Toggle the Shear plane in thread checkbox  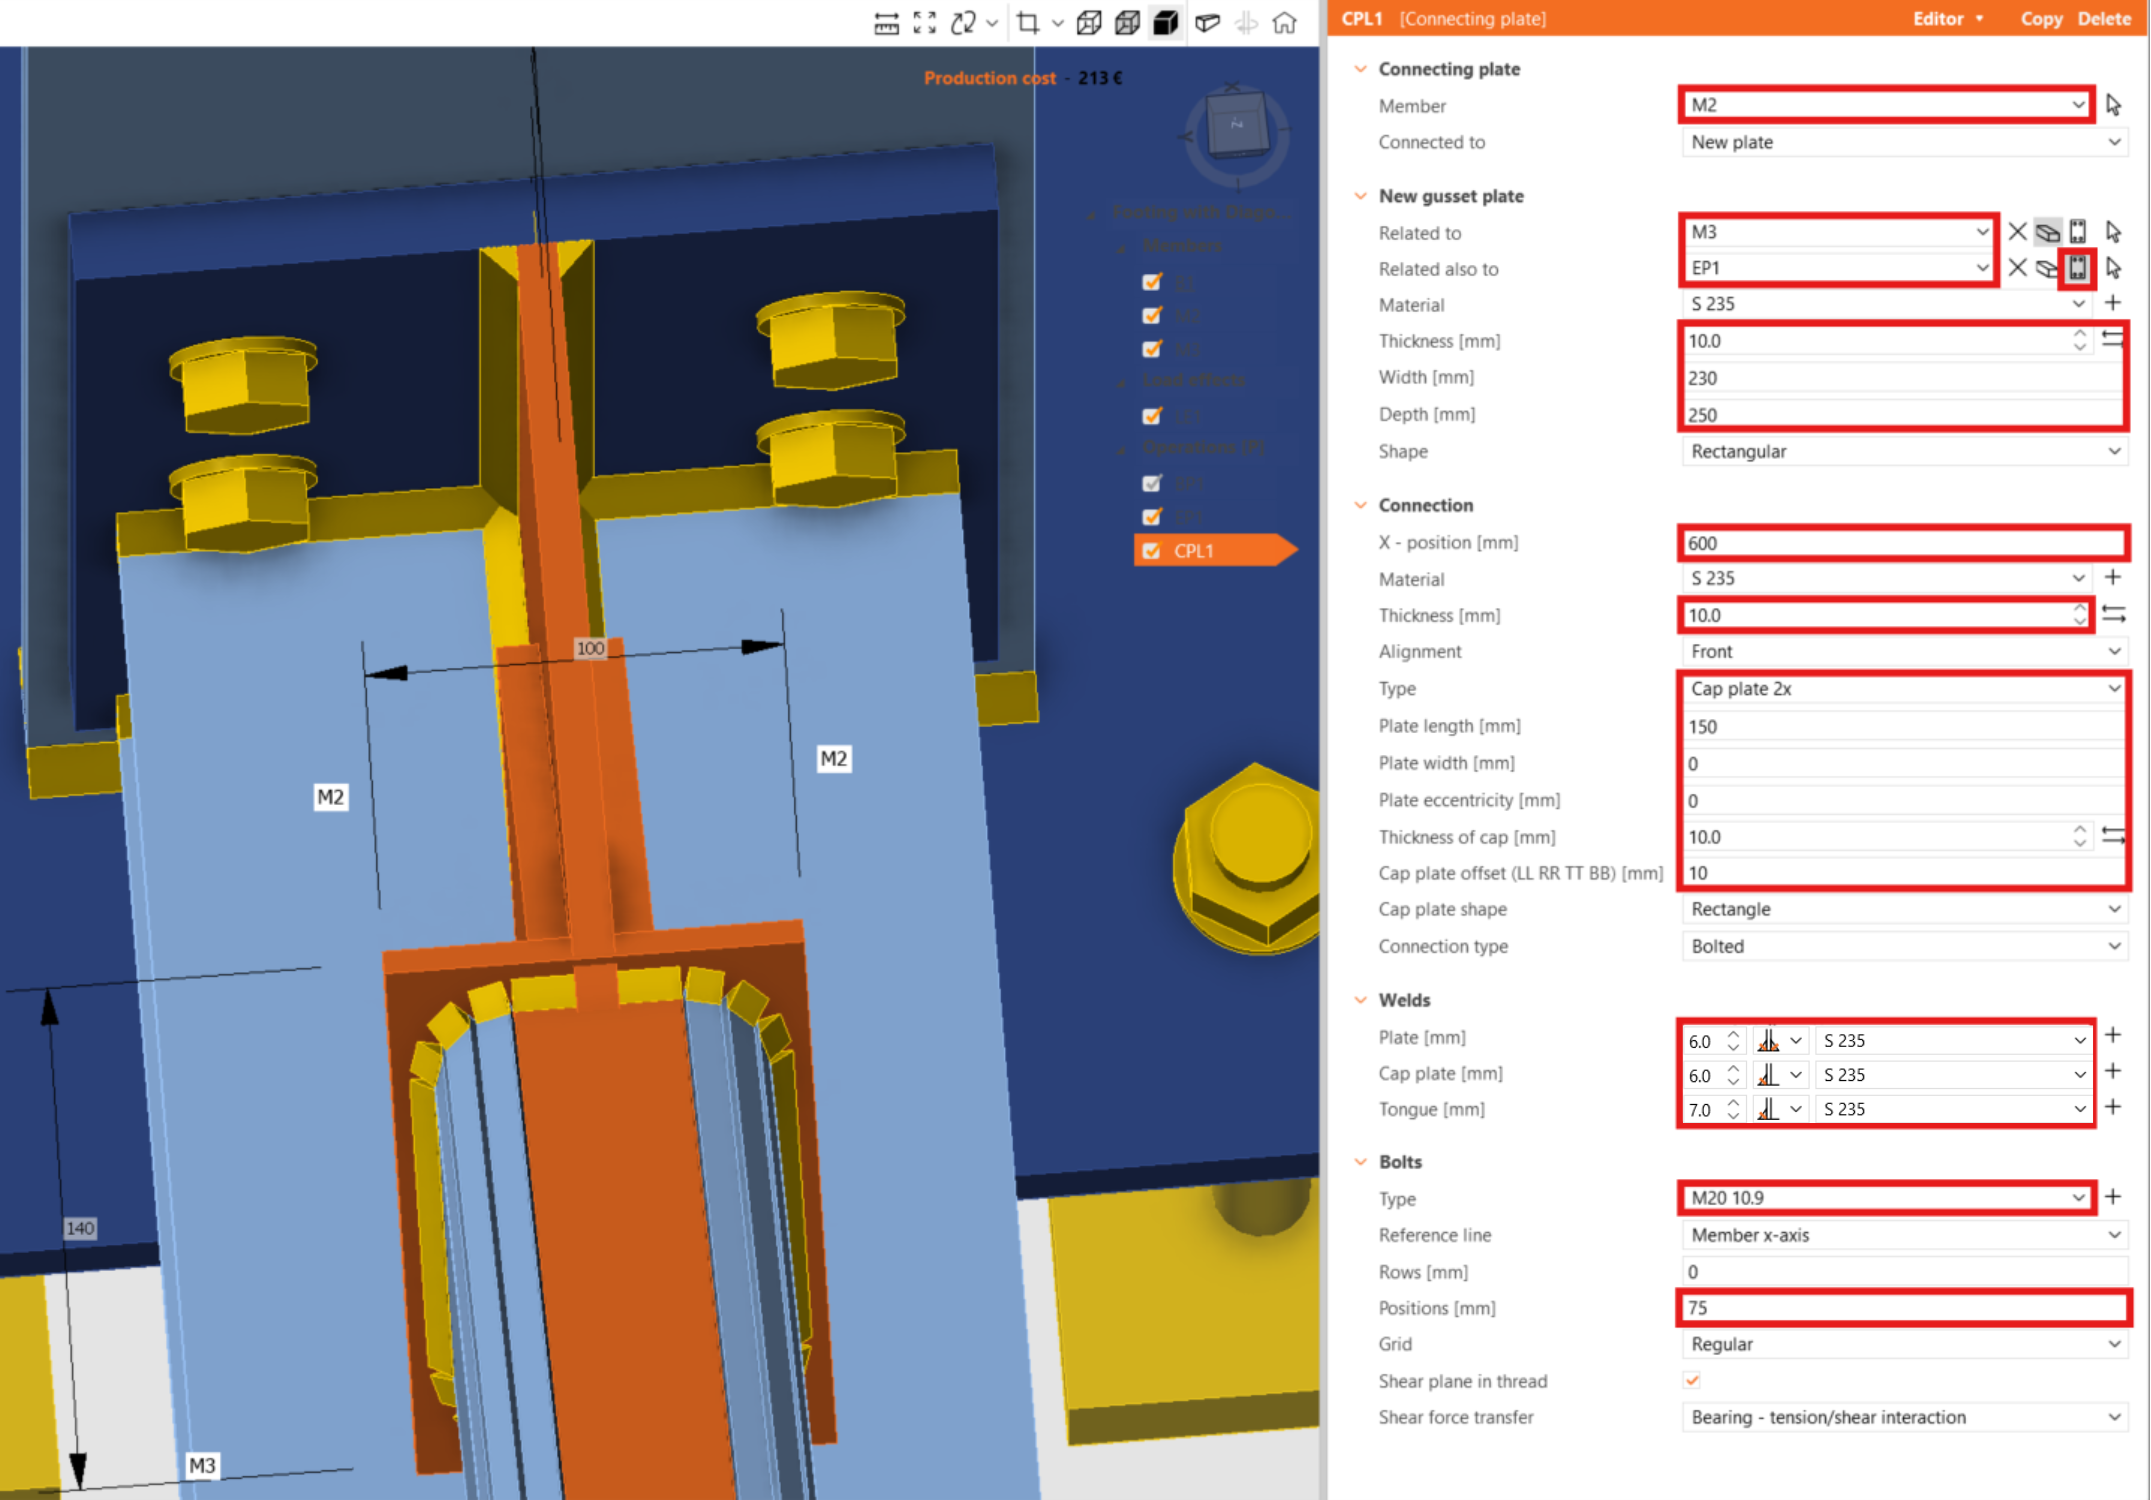pos(1692,1381)
